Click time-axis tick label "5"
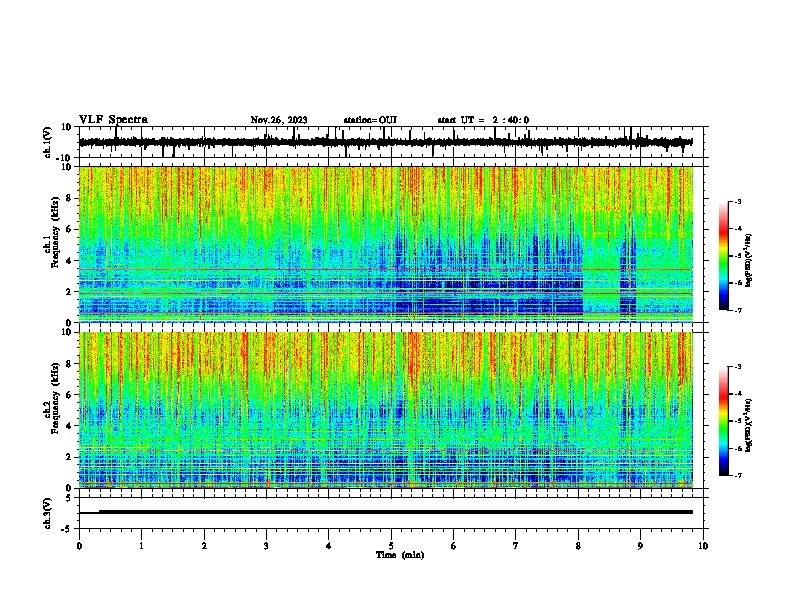Screen dimensions: 792x612 click(x=391, y=546)
